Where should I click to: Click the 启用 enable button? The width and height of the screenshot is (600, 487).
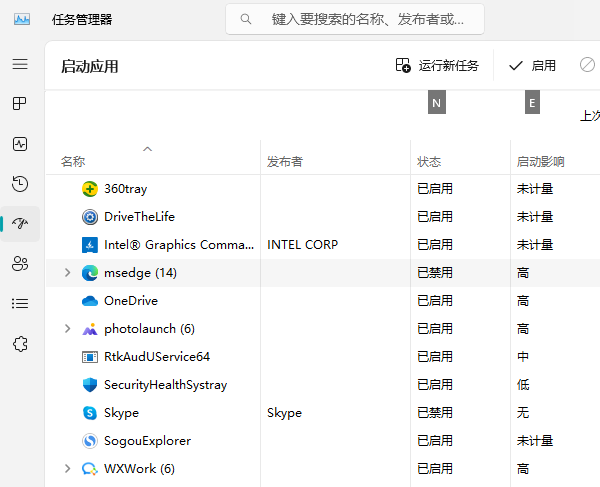[x=532, y=66]
